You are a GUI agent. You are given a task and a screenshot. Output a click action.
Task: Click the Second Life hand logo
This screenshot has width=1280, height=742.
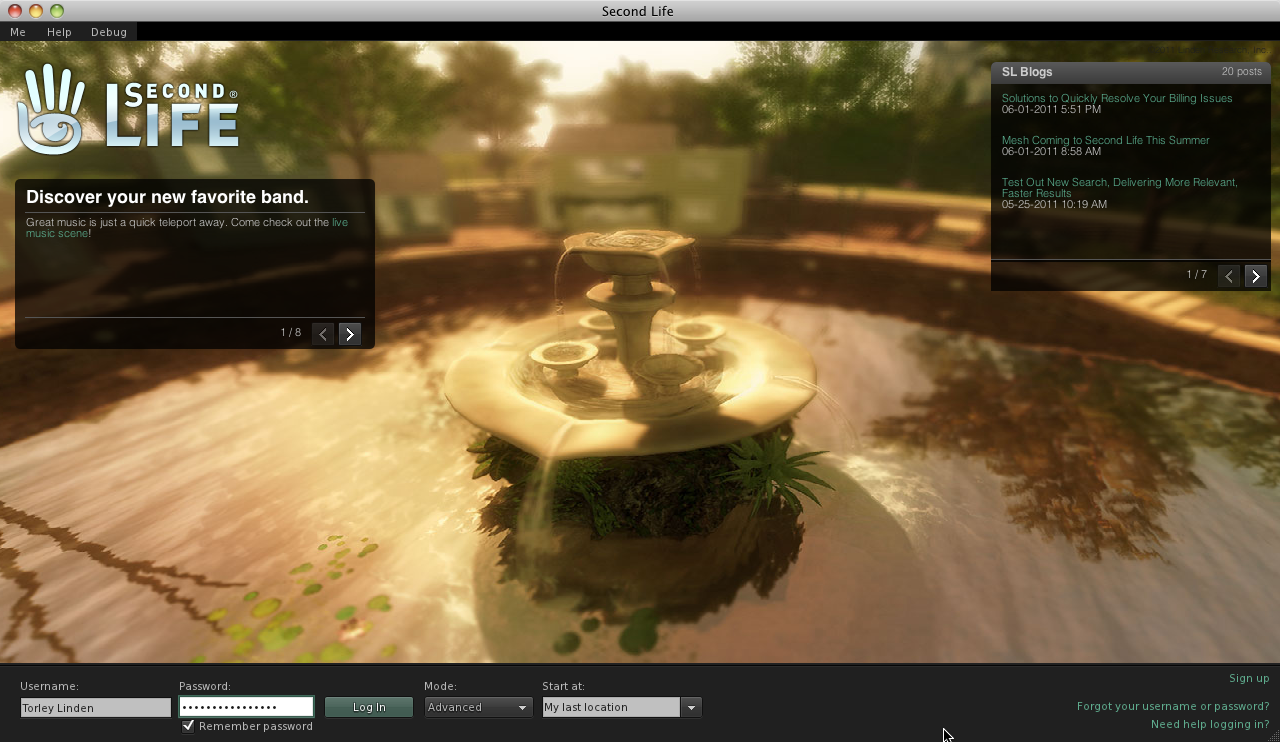coord(50,110)
